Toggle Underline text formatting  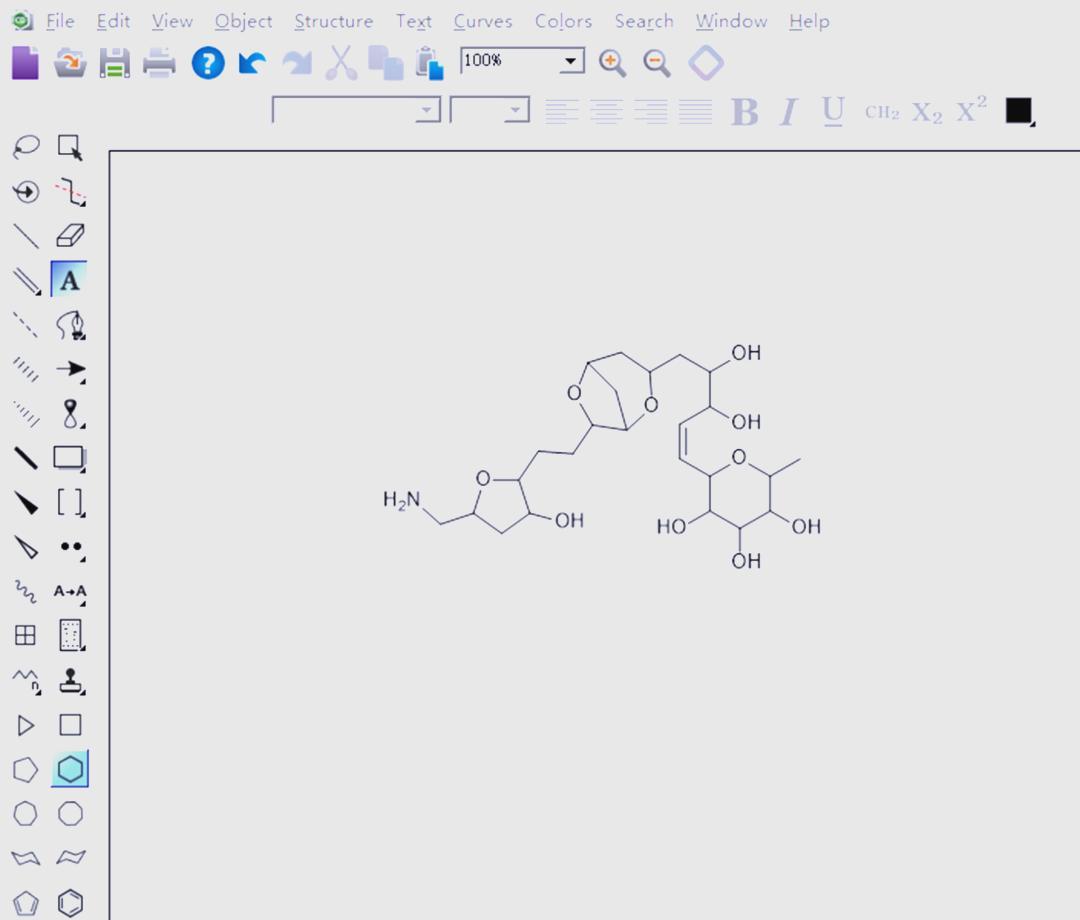[x=833, y=111]
